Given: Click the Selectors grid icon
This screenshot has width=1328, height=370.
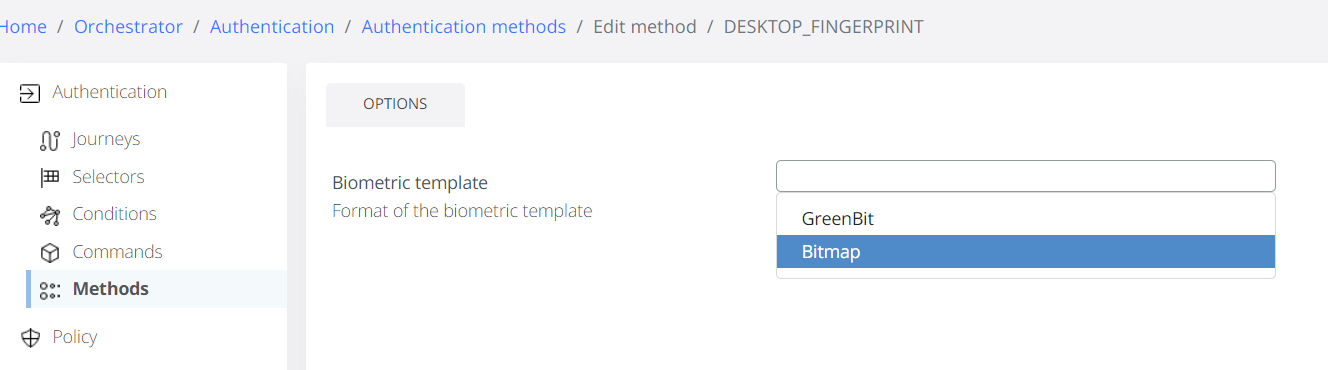Looking at the screenshot, I should pyautogui.click(x=50, y=178).
